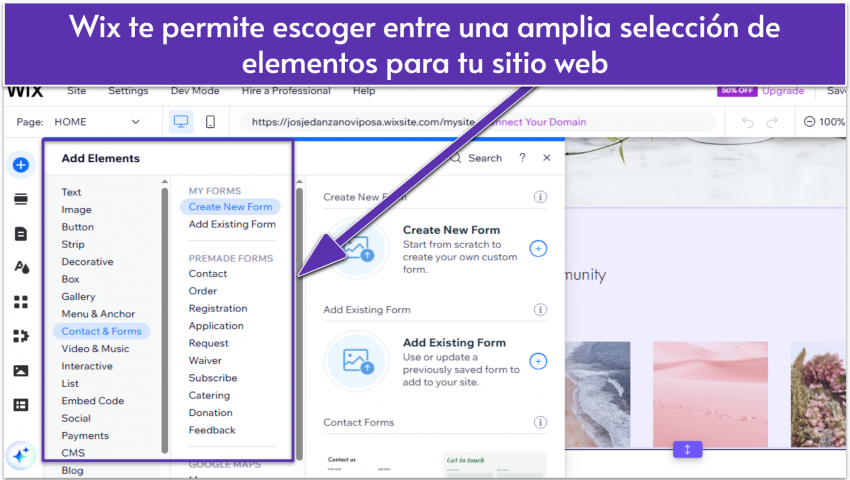This screenshot has width=850, height=480.
Task: Open the Page HOME dropdown
Action: (x=97, y=121)
